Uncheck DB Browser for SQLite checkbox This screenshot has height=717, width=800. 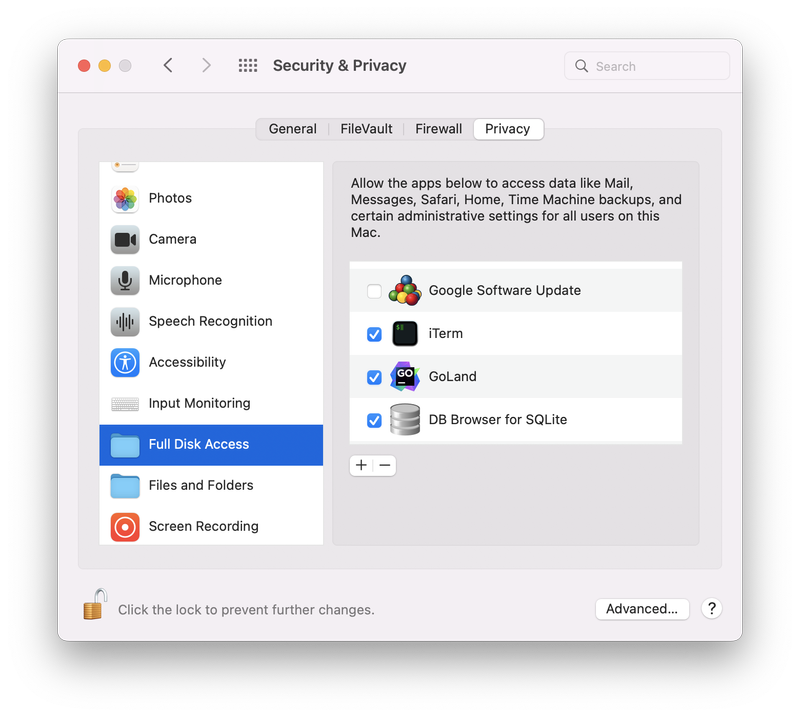374,421
